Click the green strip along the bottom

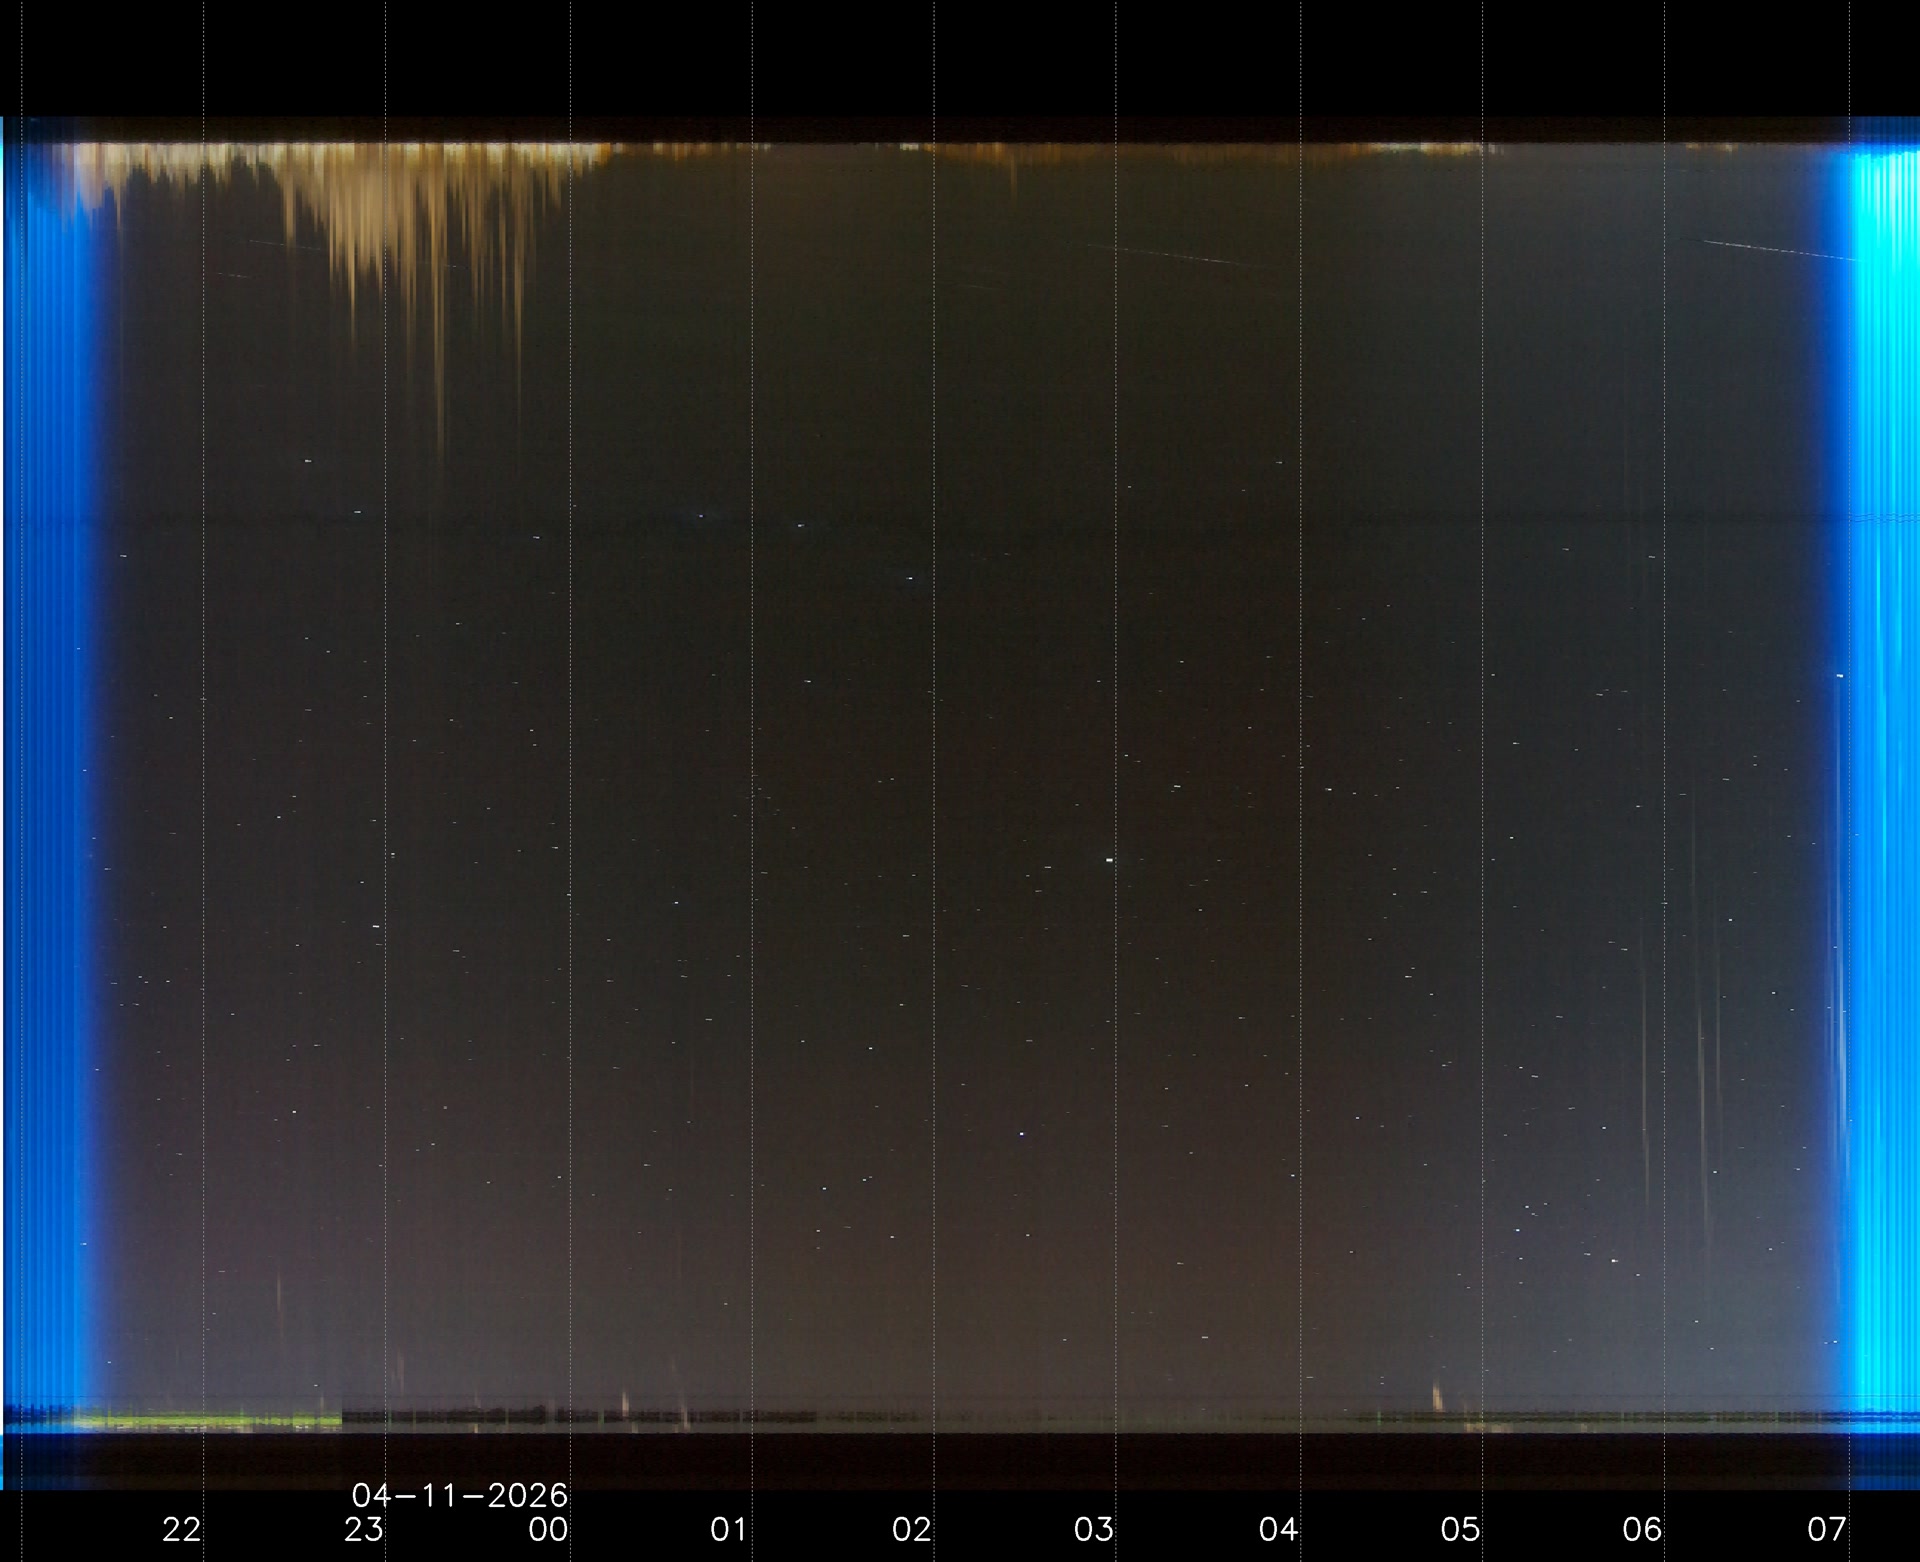tap(210, 1419)
